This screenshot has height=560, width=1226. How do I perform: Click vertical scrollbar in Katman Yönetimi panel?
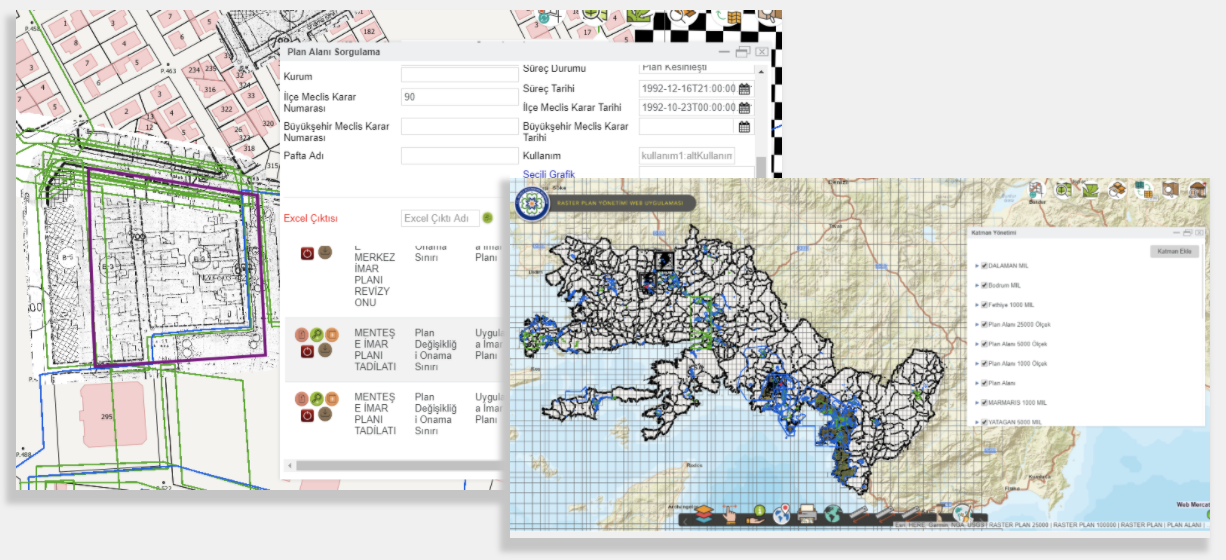click(x=1203, y=280)
